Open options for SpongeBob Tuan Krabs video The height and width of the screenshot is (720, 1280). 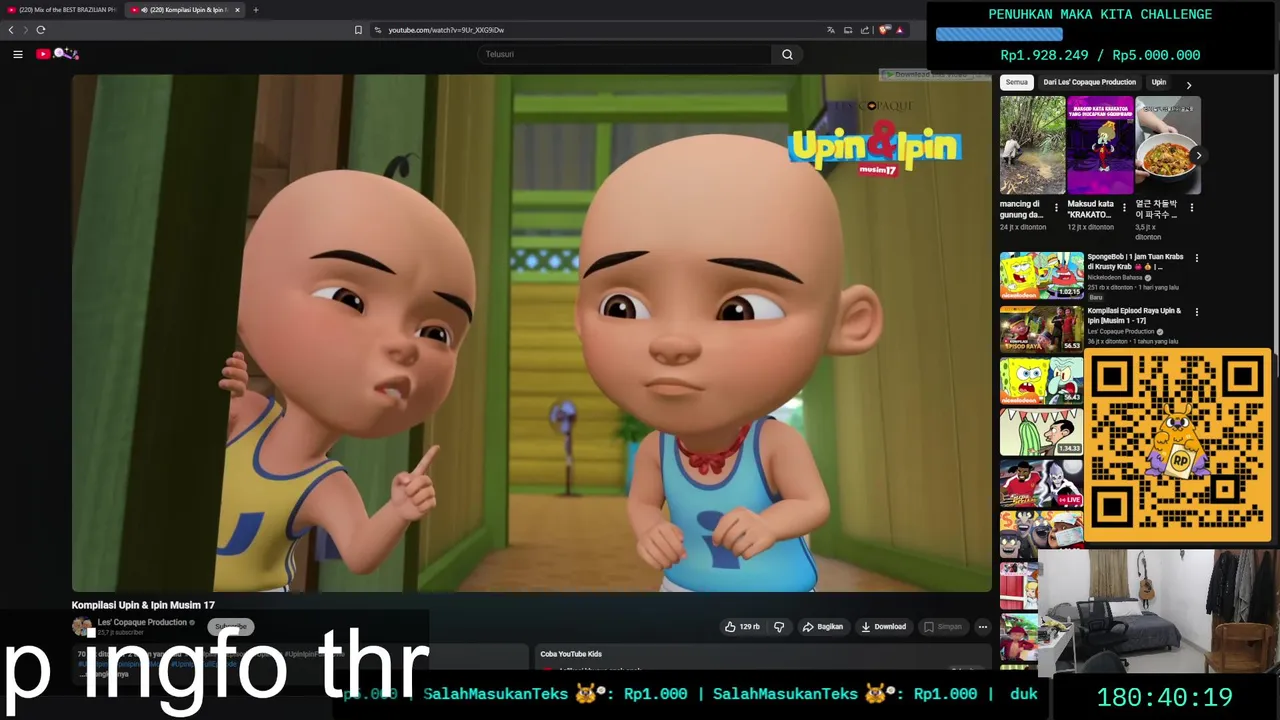tap(1196, 258)
